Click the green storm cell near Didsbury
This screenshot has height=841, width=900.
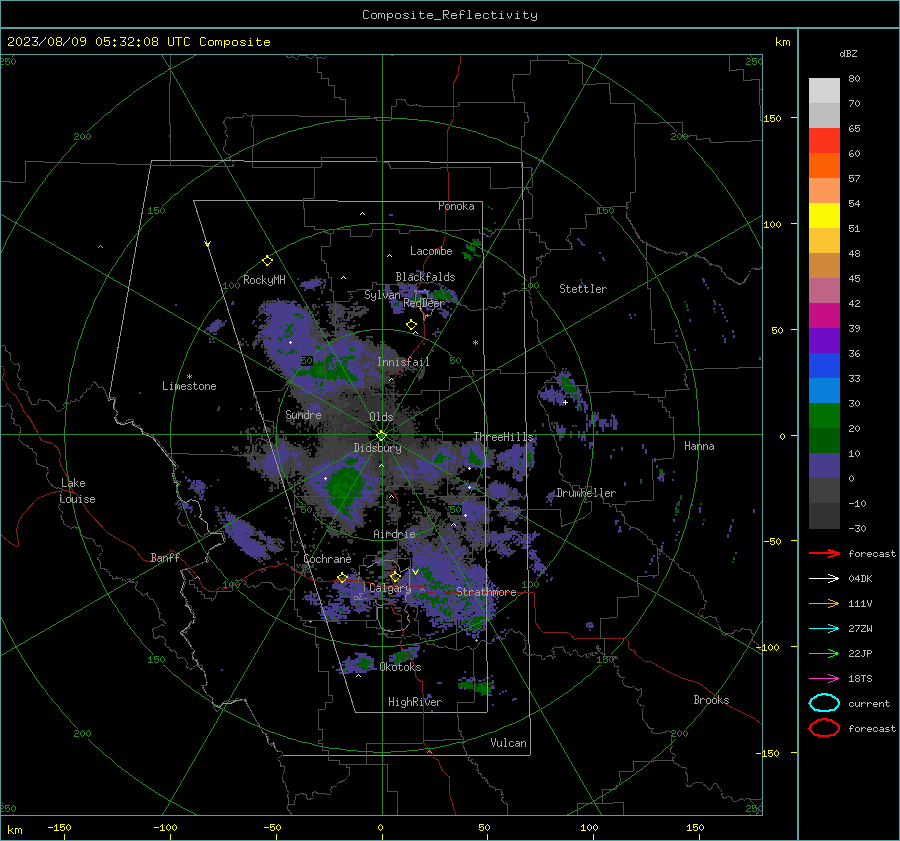(344, 486)
